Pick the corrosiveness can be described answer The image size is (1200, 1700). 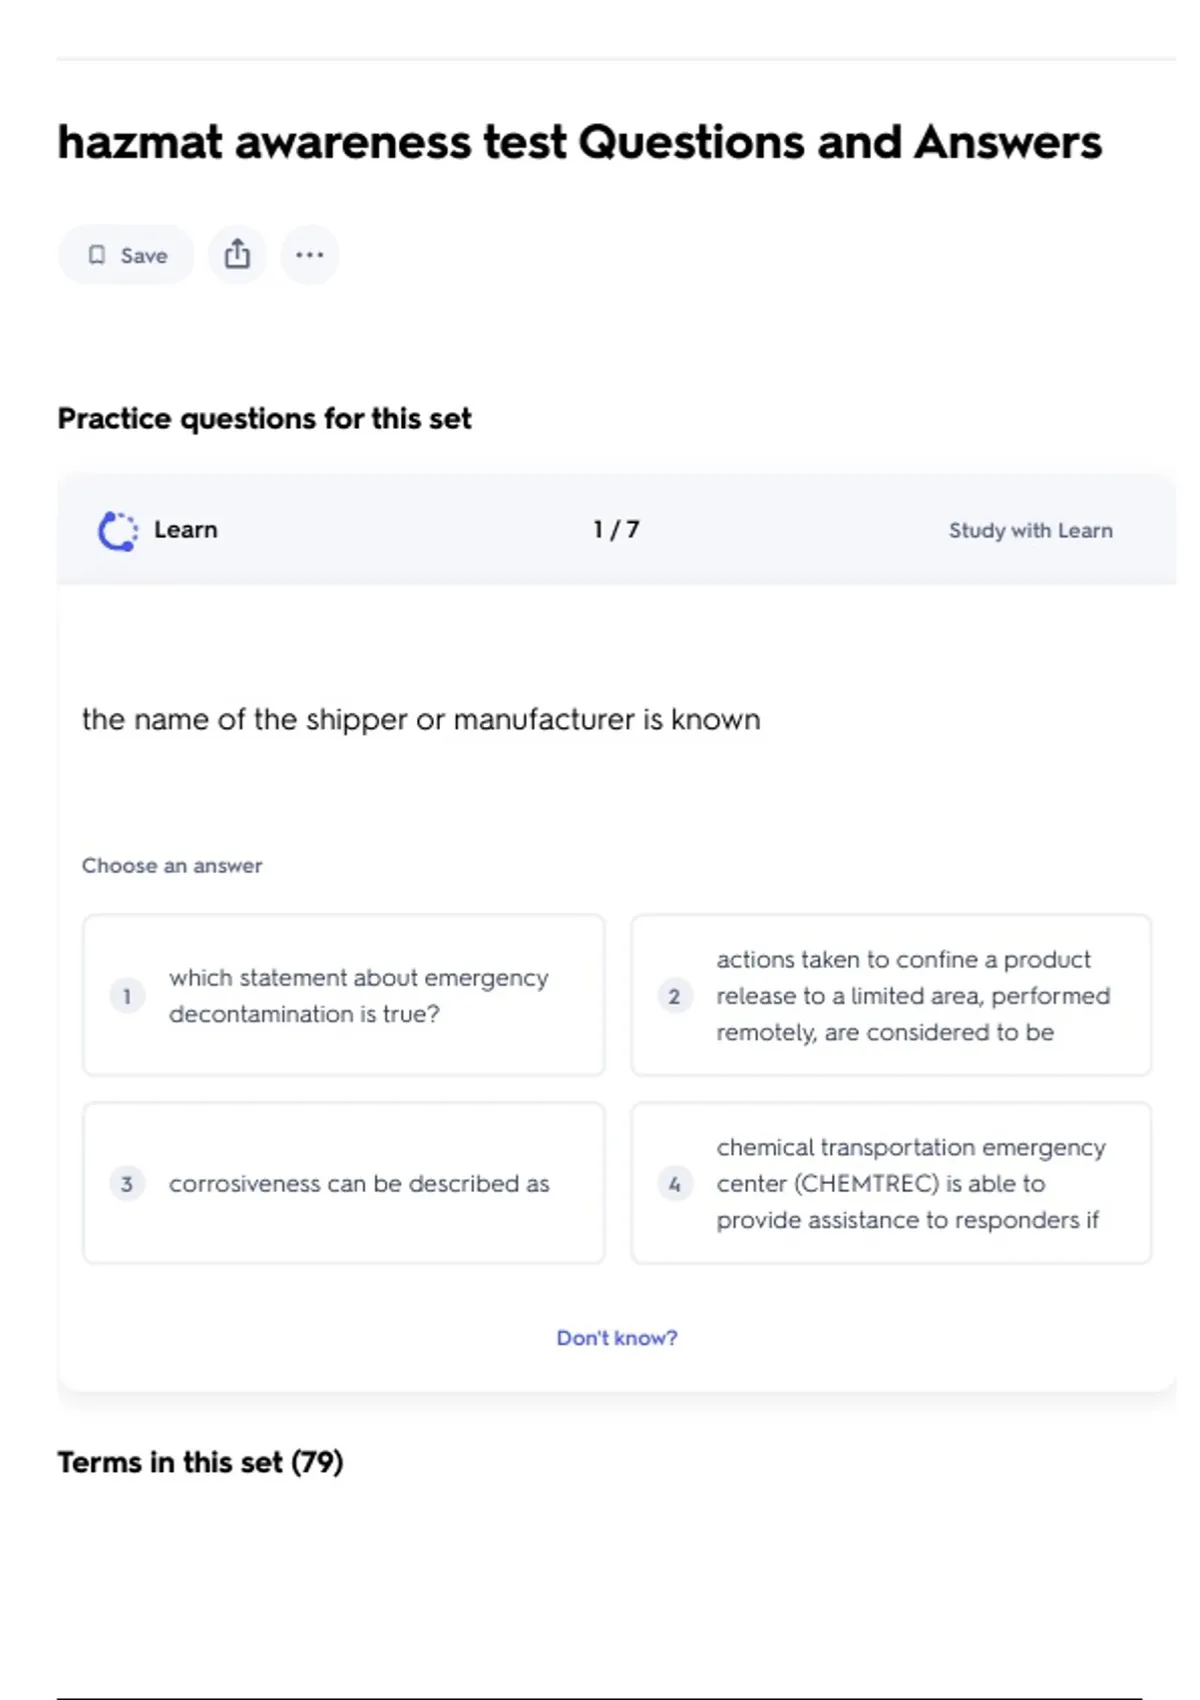click(x=359, y=1184)
